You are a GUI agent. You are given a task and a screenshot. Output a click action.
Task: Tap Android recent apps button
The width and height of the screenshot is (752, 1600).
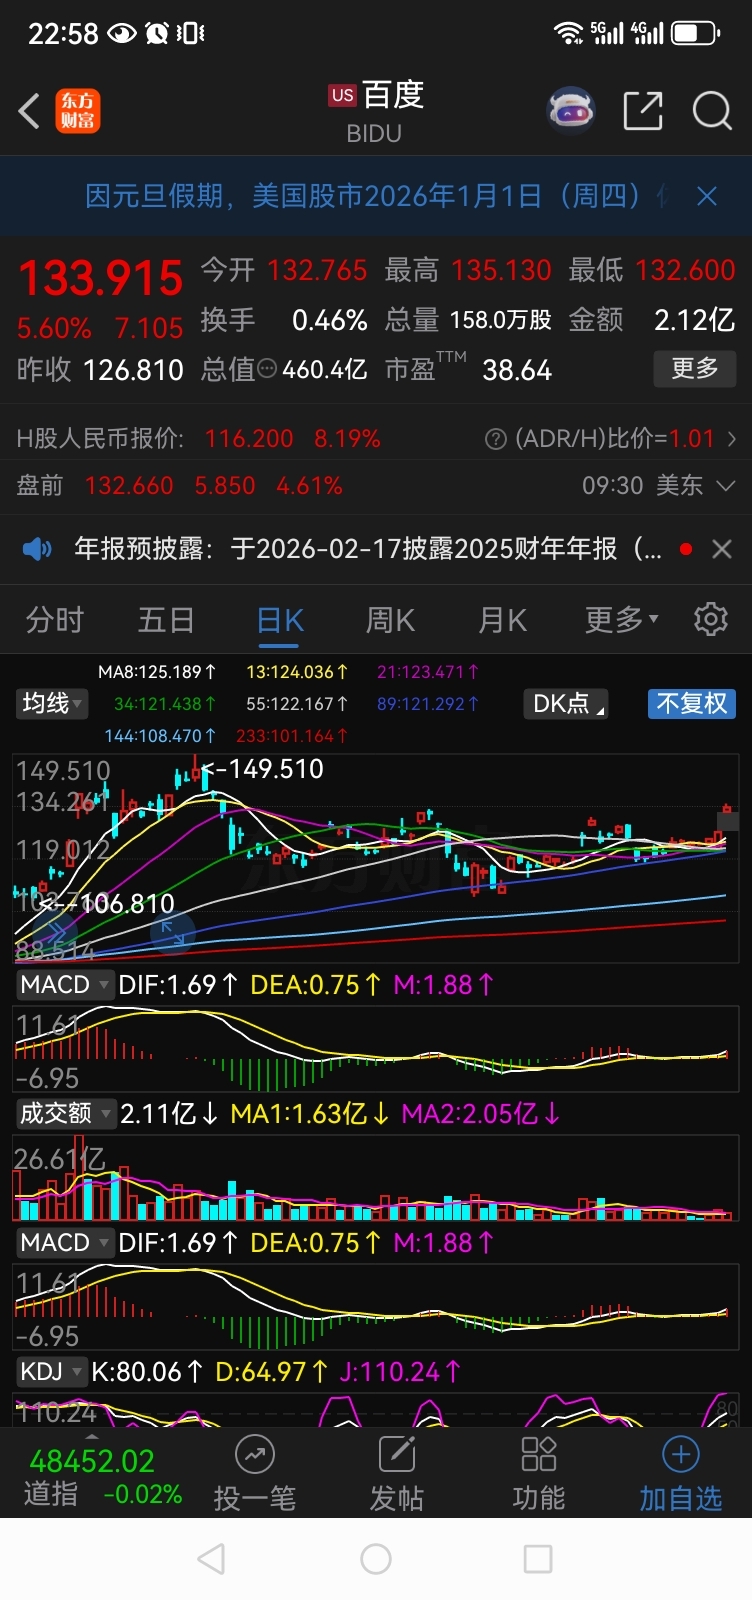point(538,1559)
